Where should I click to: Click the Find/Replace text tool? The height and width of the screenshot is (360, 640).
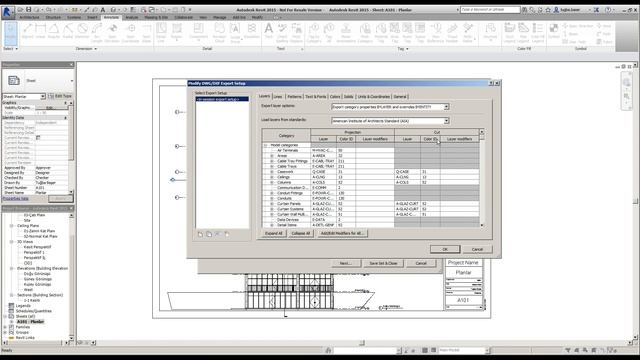296,32
